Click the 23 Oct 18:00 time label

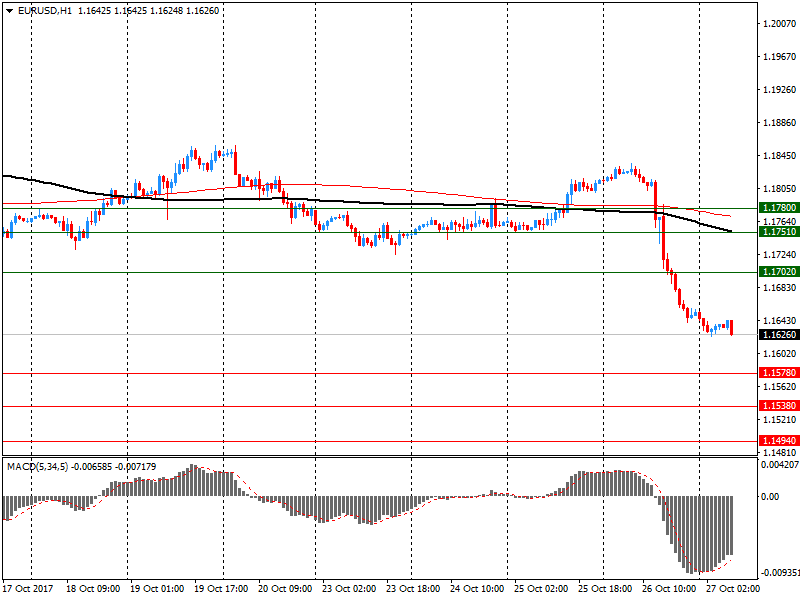[x=413, y=589]
